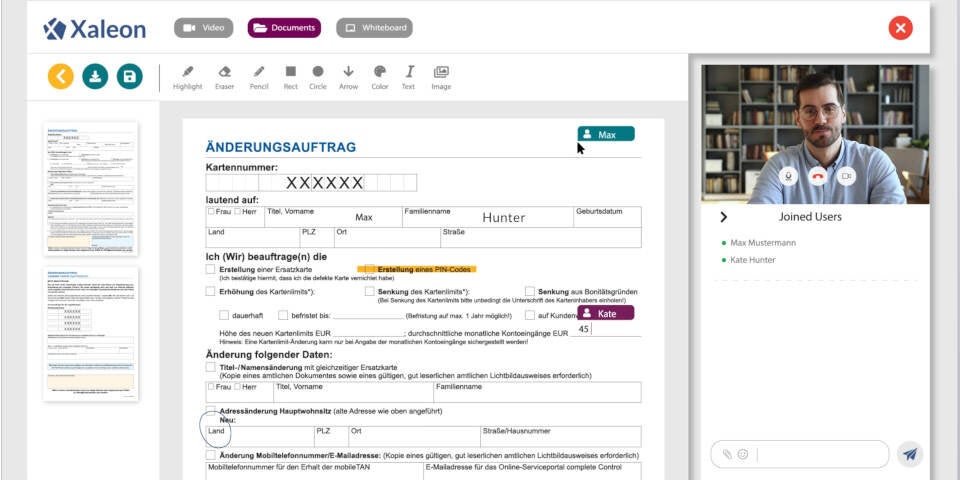Click the Kontoeingänge field showing 45
Viewport: 960px width, 480px height.
(x=605, y=329)
